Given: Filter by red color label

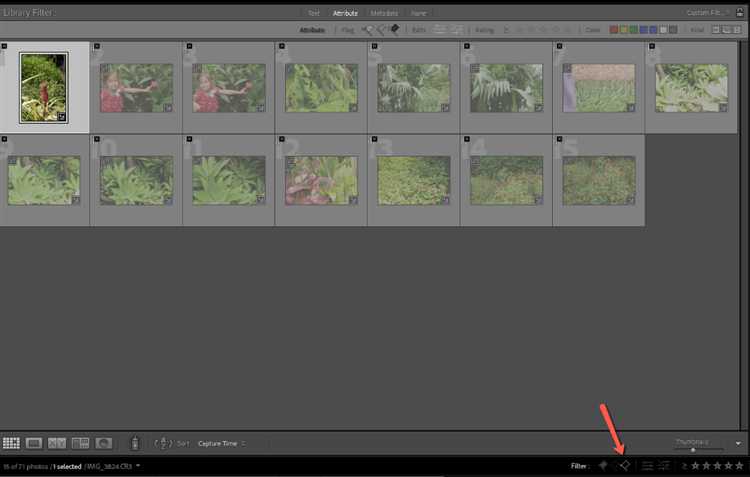Looking at the screenshot, I should point(614,30).
